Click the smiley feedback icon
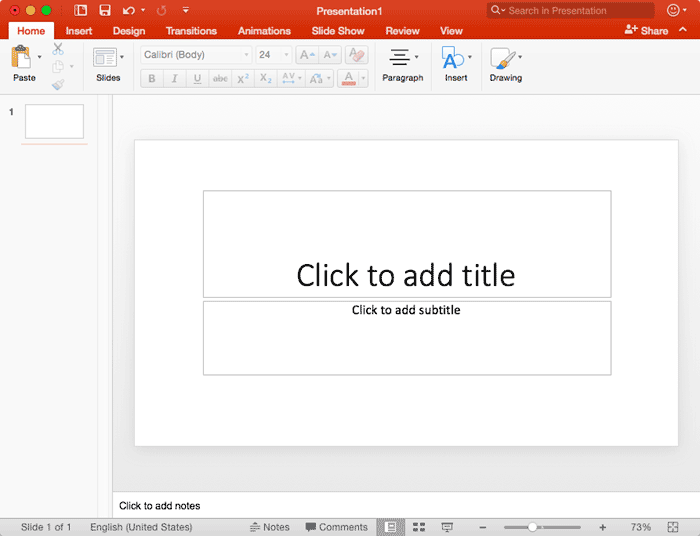 pyautogui.click(x=673, y=10)
